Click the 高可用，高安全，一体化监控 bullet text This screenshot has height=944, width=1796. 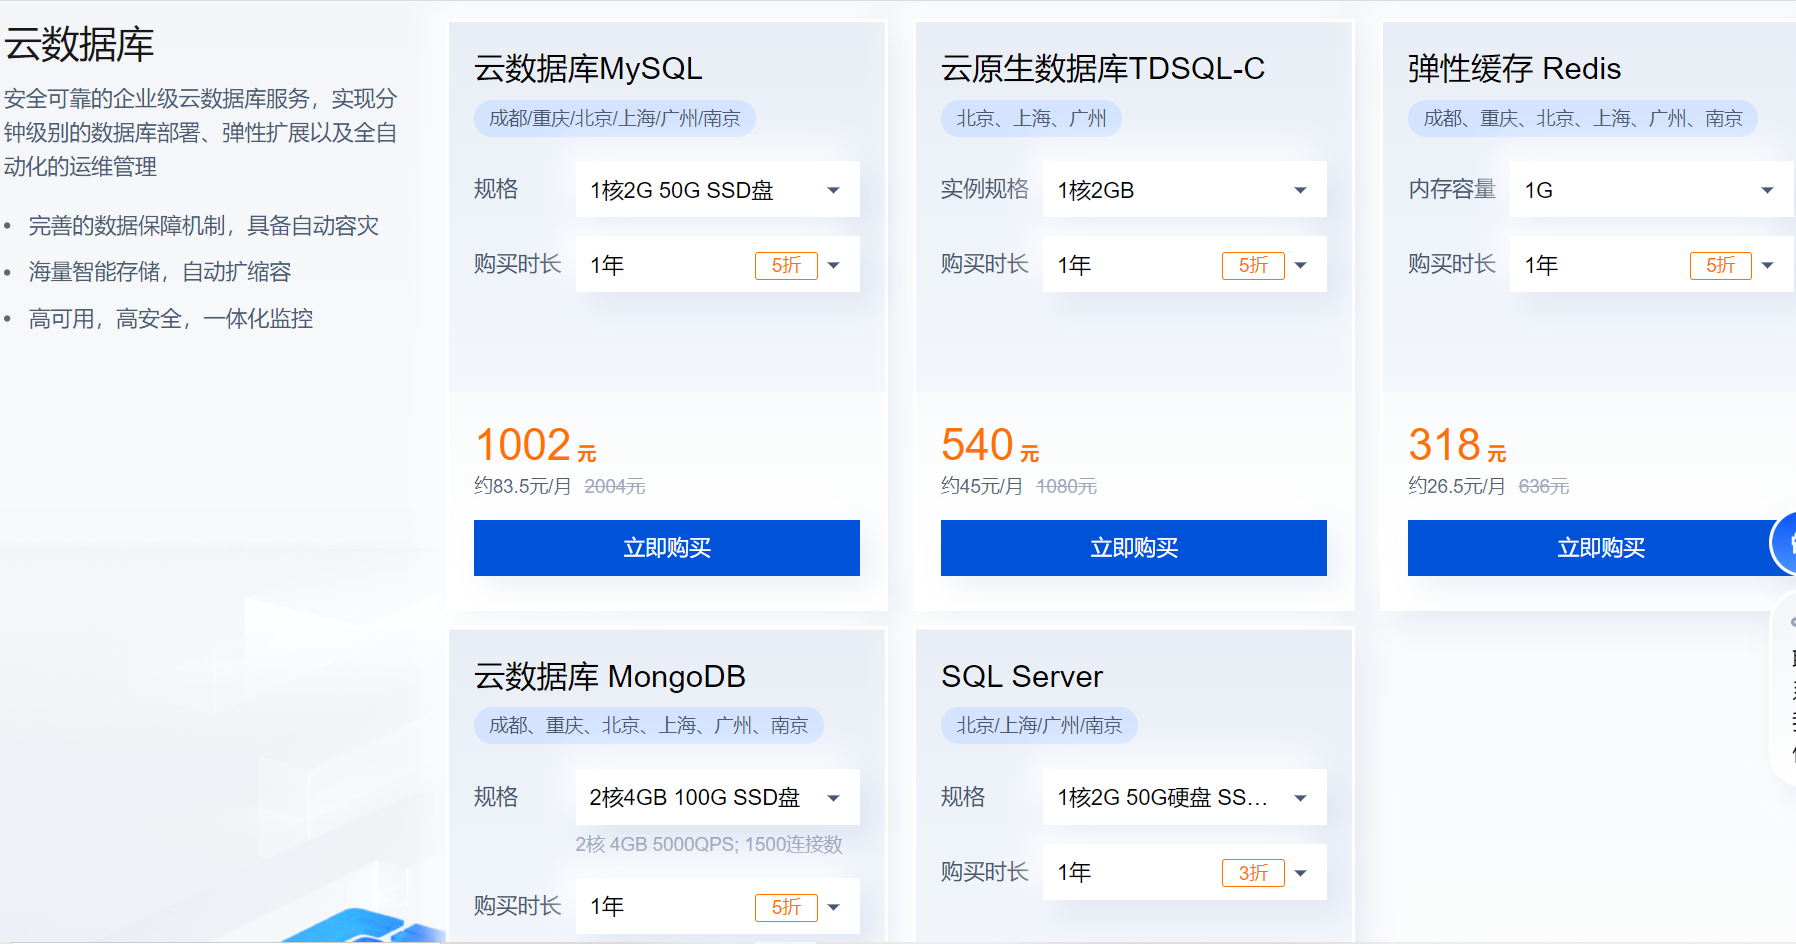[171, 319]
